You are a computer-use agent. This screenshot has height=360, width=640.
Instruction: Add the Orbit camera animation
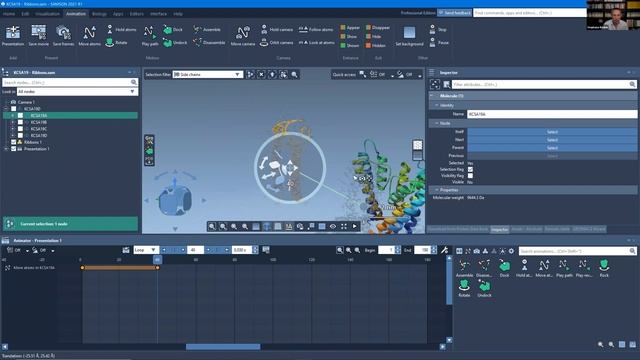point(276,42)
